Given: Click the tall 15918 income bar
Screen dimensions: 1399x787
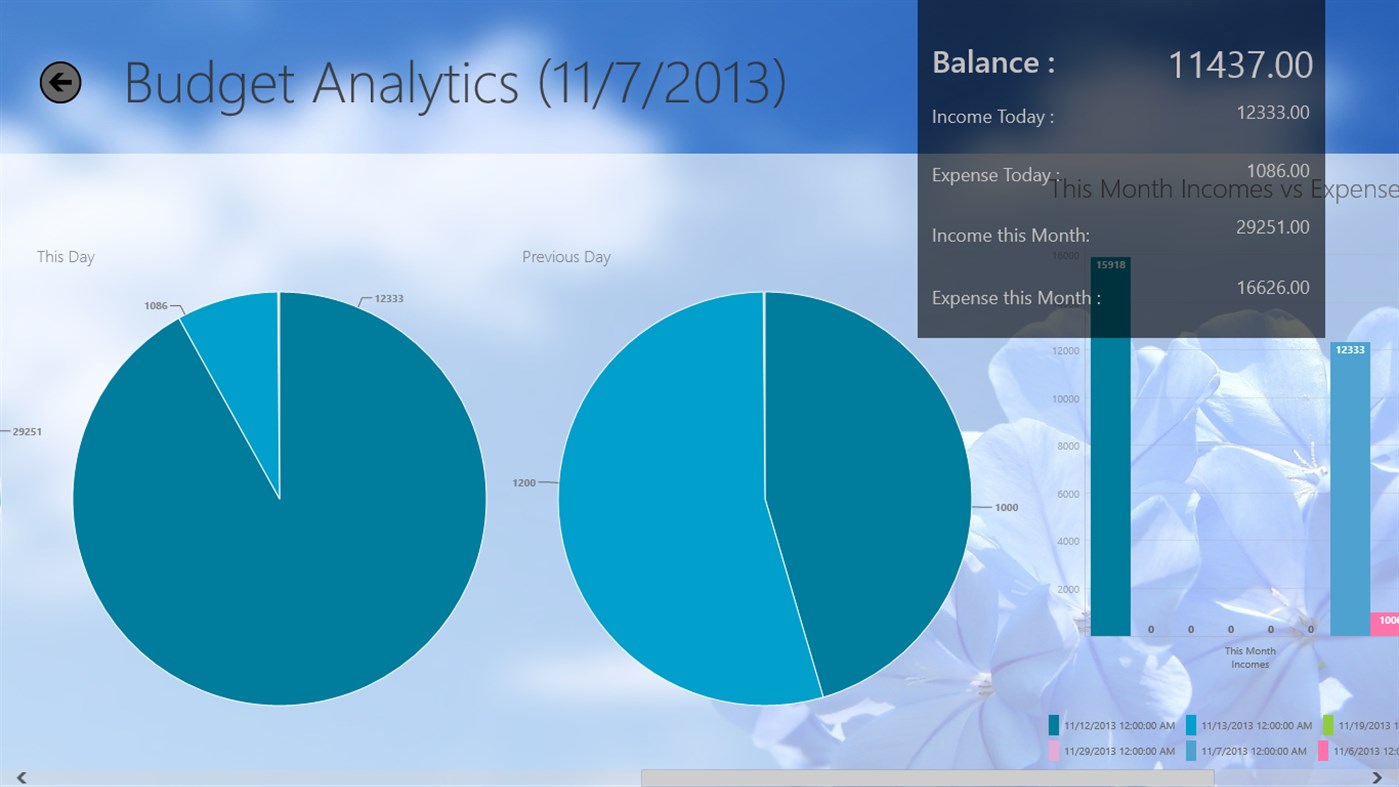Looking at the screenshot, I should click(x=1110, y=480).
